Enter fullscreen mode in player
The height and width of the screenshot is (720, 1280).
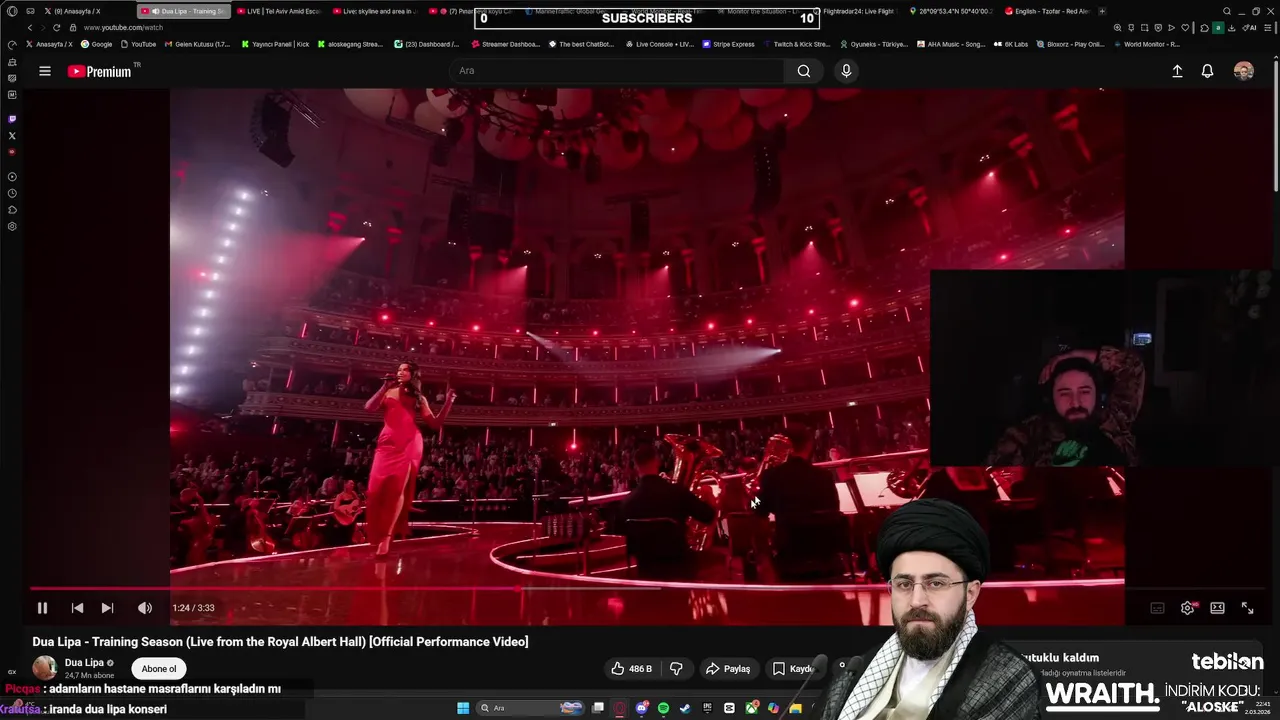pyautogui.click(x=1247, y=608)
